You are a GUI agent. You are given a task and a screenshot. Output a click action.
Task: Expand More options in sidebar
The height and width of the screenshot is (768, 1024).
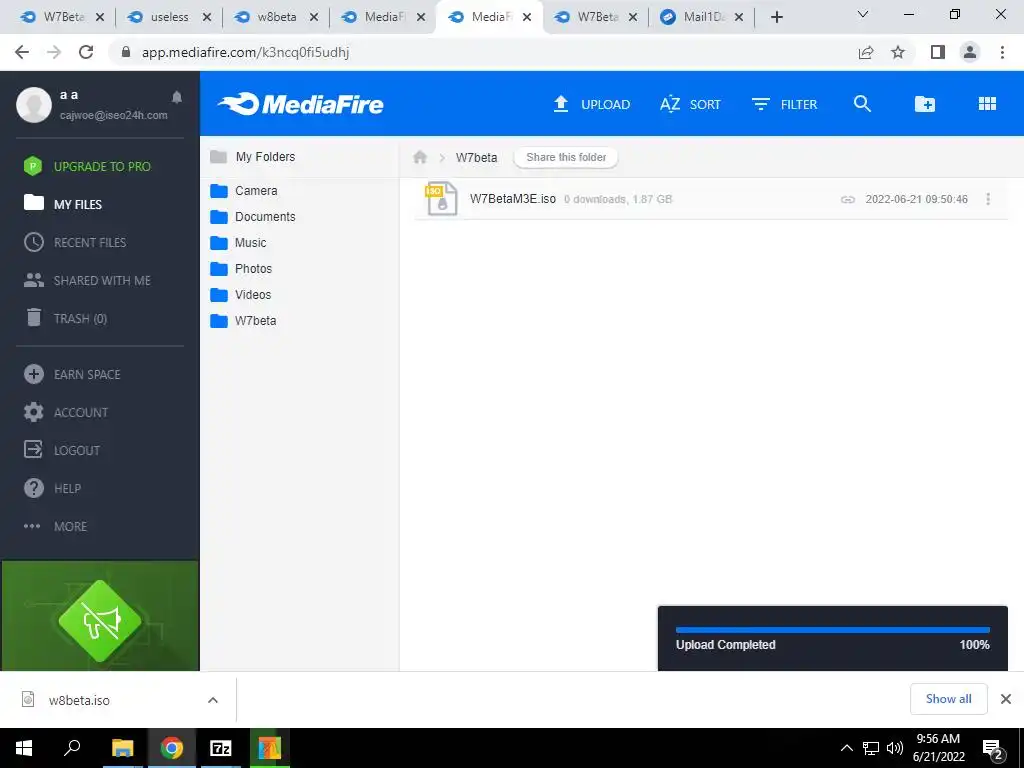[56, 526]
